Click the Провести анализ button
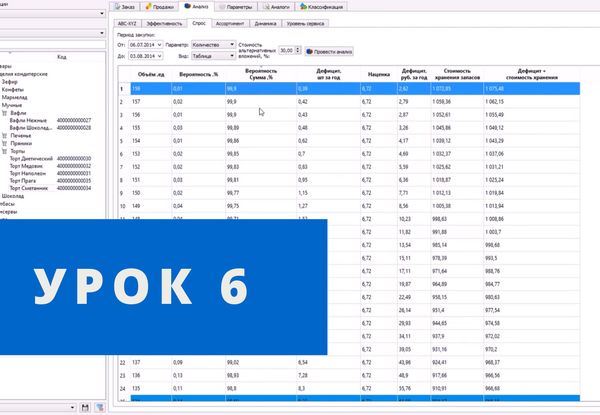The width and height of the screenshot is (600, 415). tap(329, 52)
